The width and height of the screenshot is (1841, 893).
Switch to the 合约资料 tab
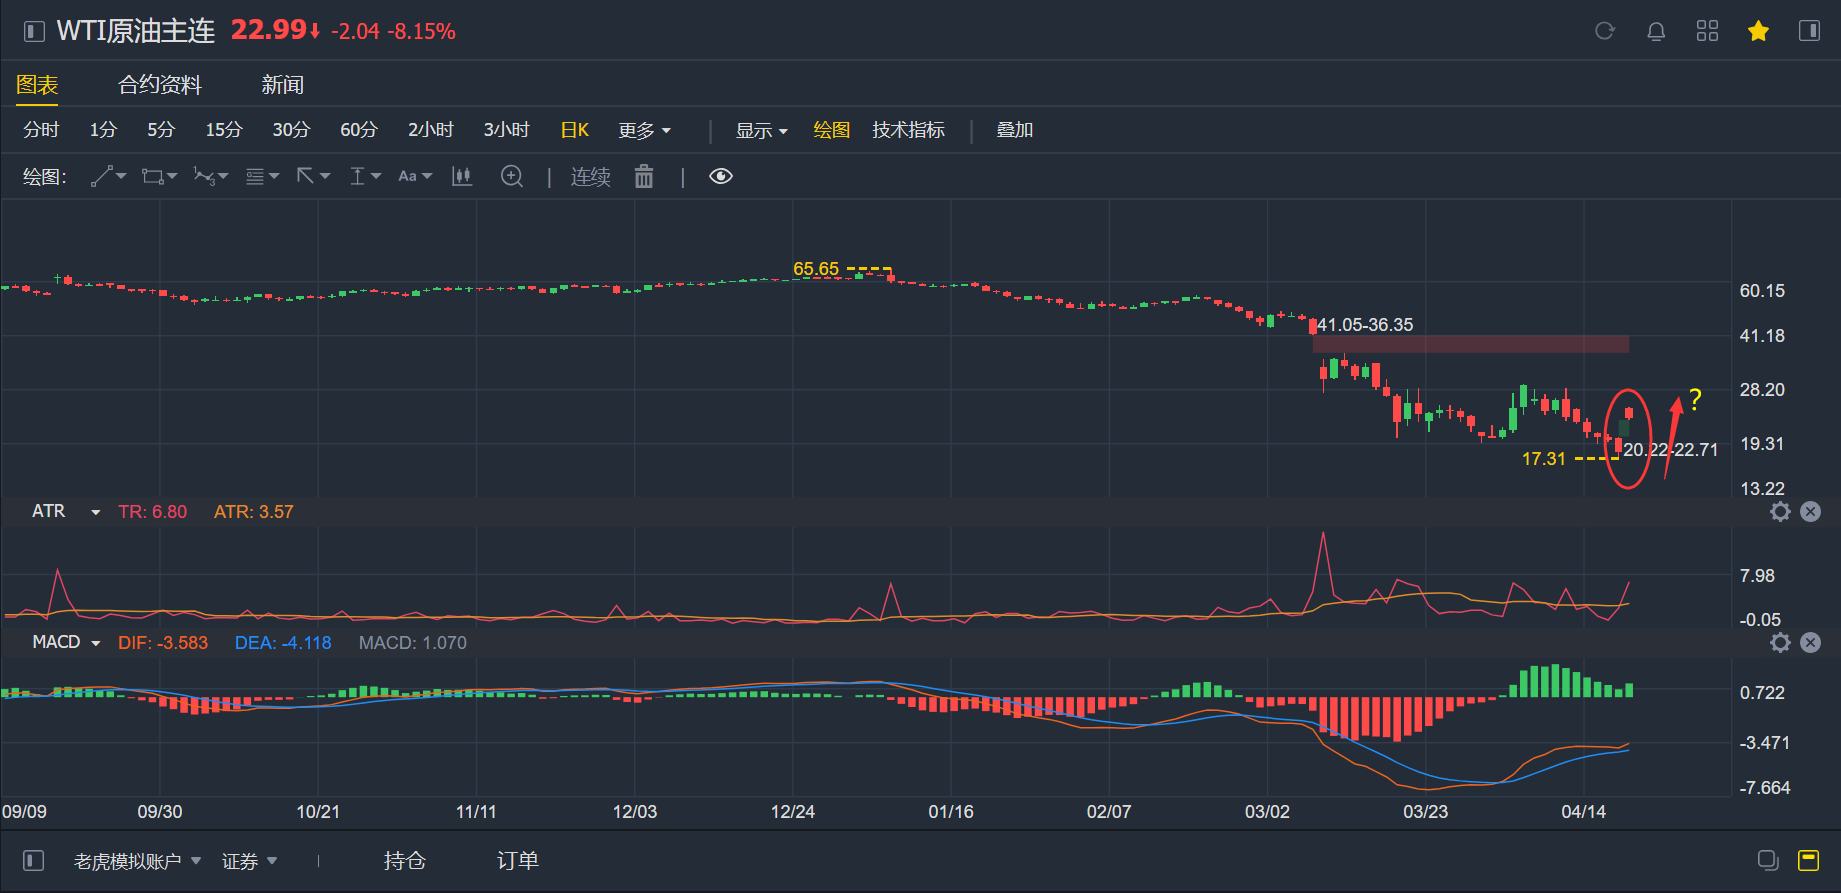click(160, 85)
